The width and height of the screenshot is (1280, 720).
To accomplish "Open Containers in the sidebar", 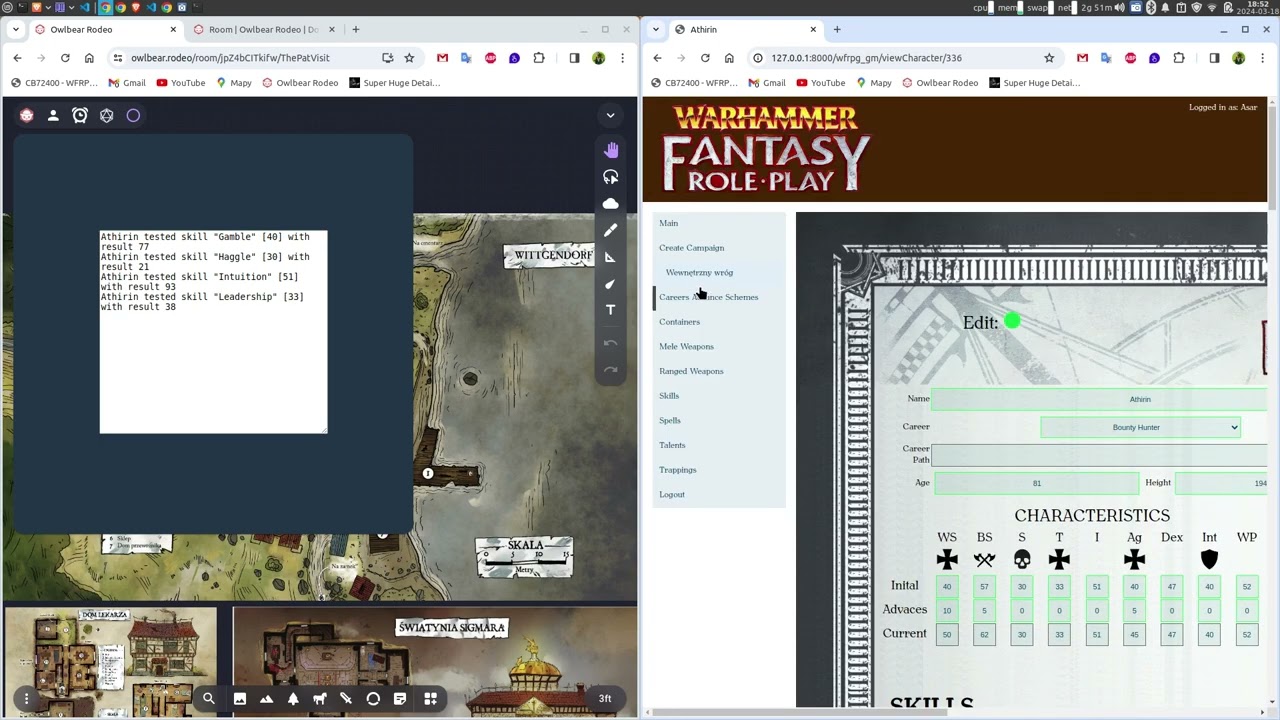I will [x=679, y=322].
